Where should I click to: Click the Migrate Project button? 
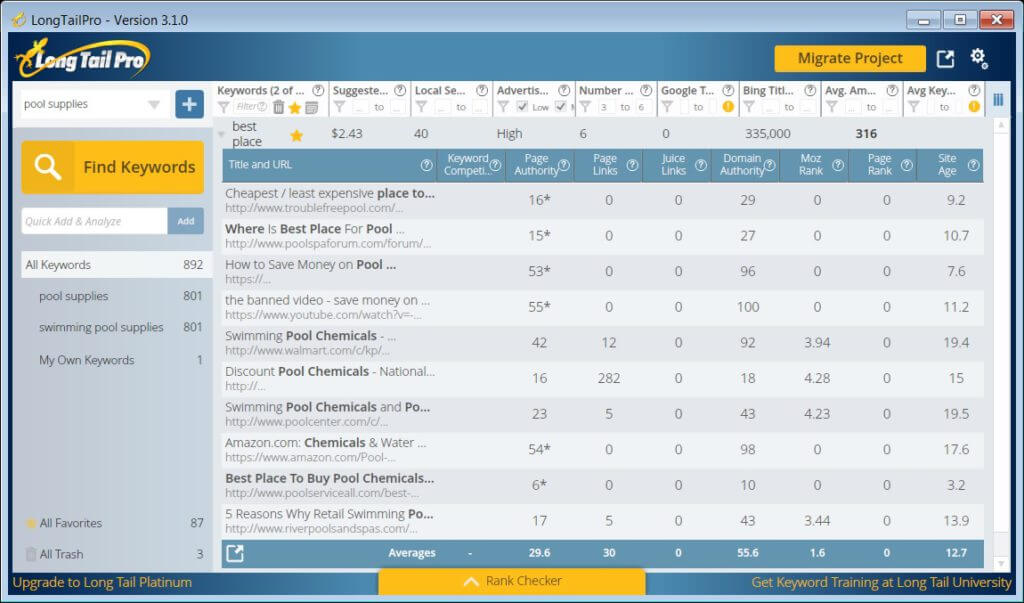(850, 59)
